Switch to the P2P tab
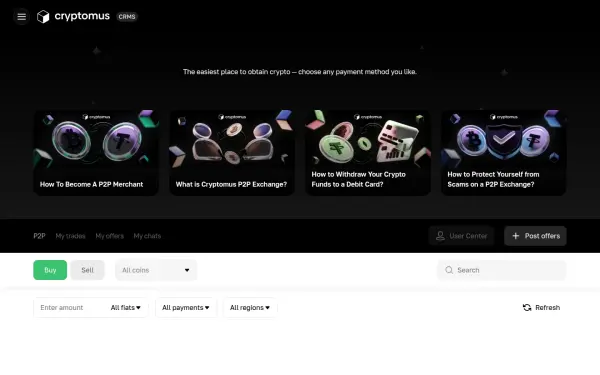The height and width of the screenshot is (375, 600). (x=39, y=236)
